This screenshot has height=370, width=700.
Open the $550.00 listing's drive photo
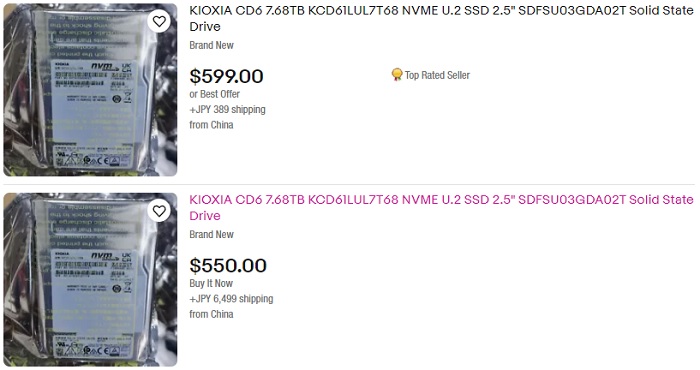click(x=90, y=280)
